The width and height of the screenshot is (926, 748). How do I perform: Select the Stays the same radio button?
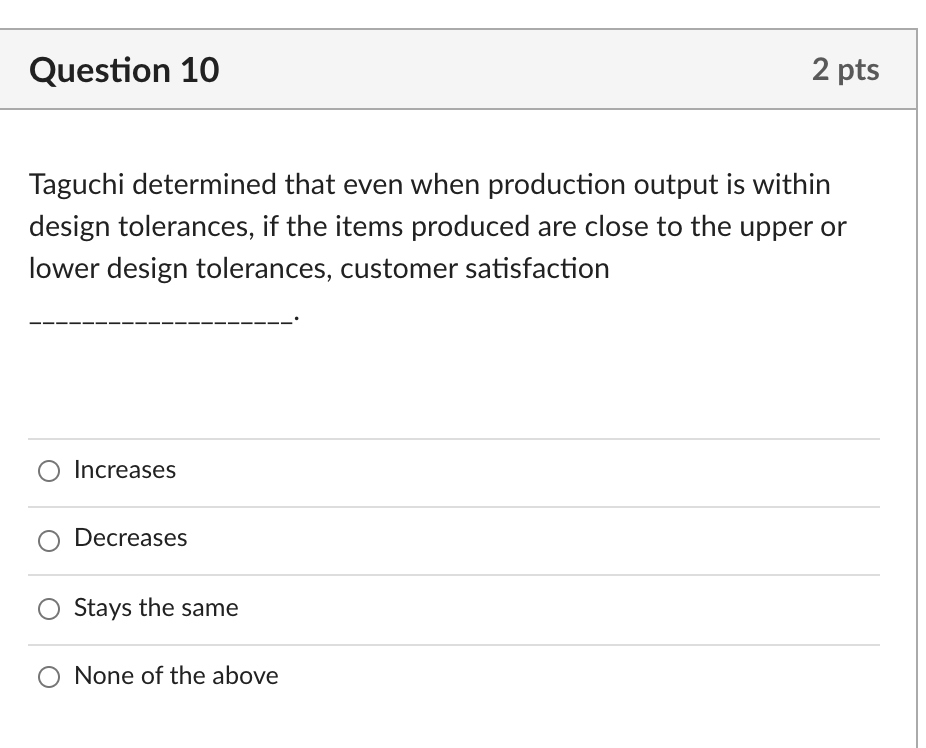coord(49,608)
